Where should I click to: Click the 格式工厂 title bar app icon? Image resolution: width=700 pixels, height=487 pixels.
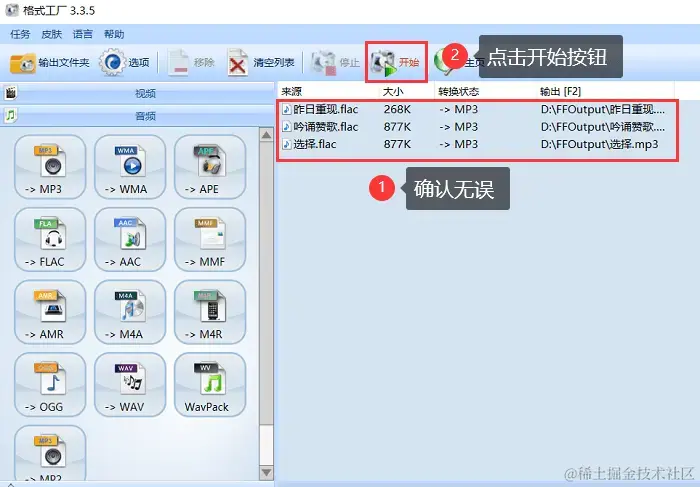tap(12, 10)
